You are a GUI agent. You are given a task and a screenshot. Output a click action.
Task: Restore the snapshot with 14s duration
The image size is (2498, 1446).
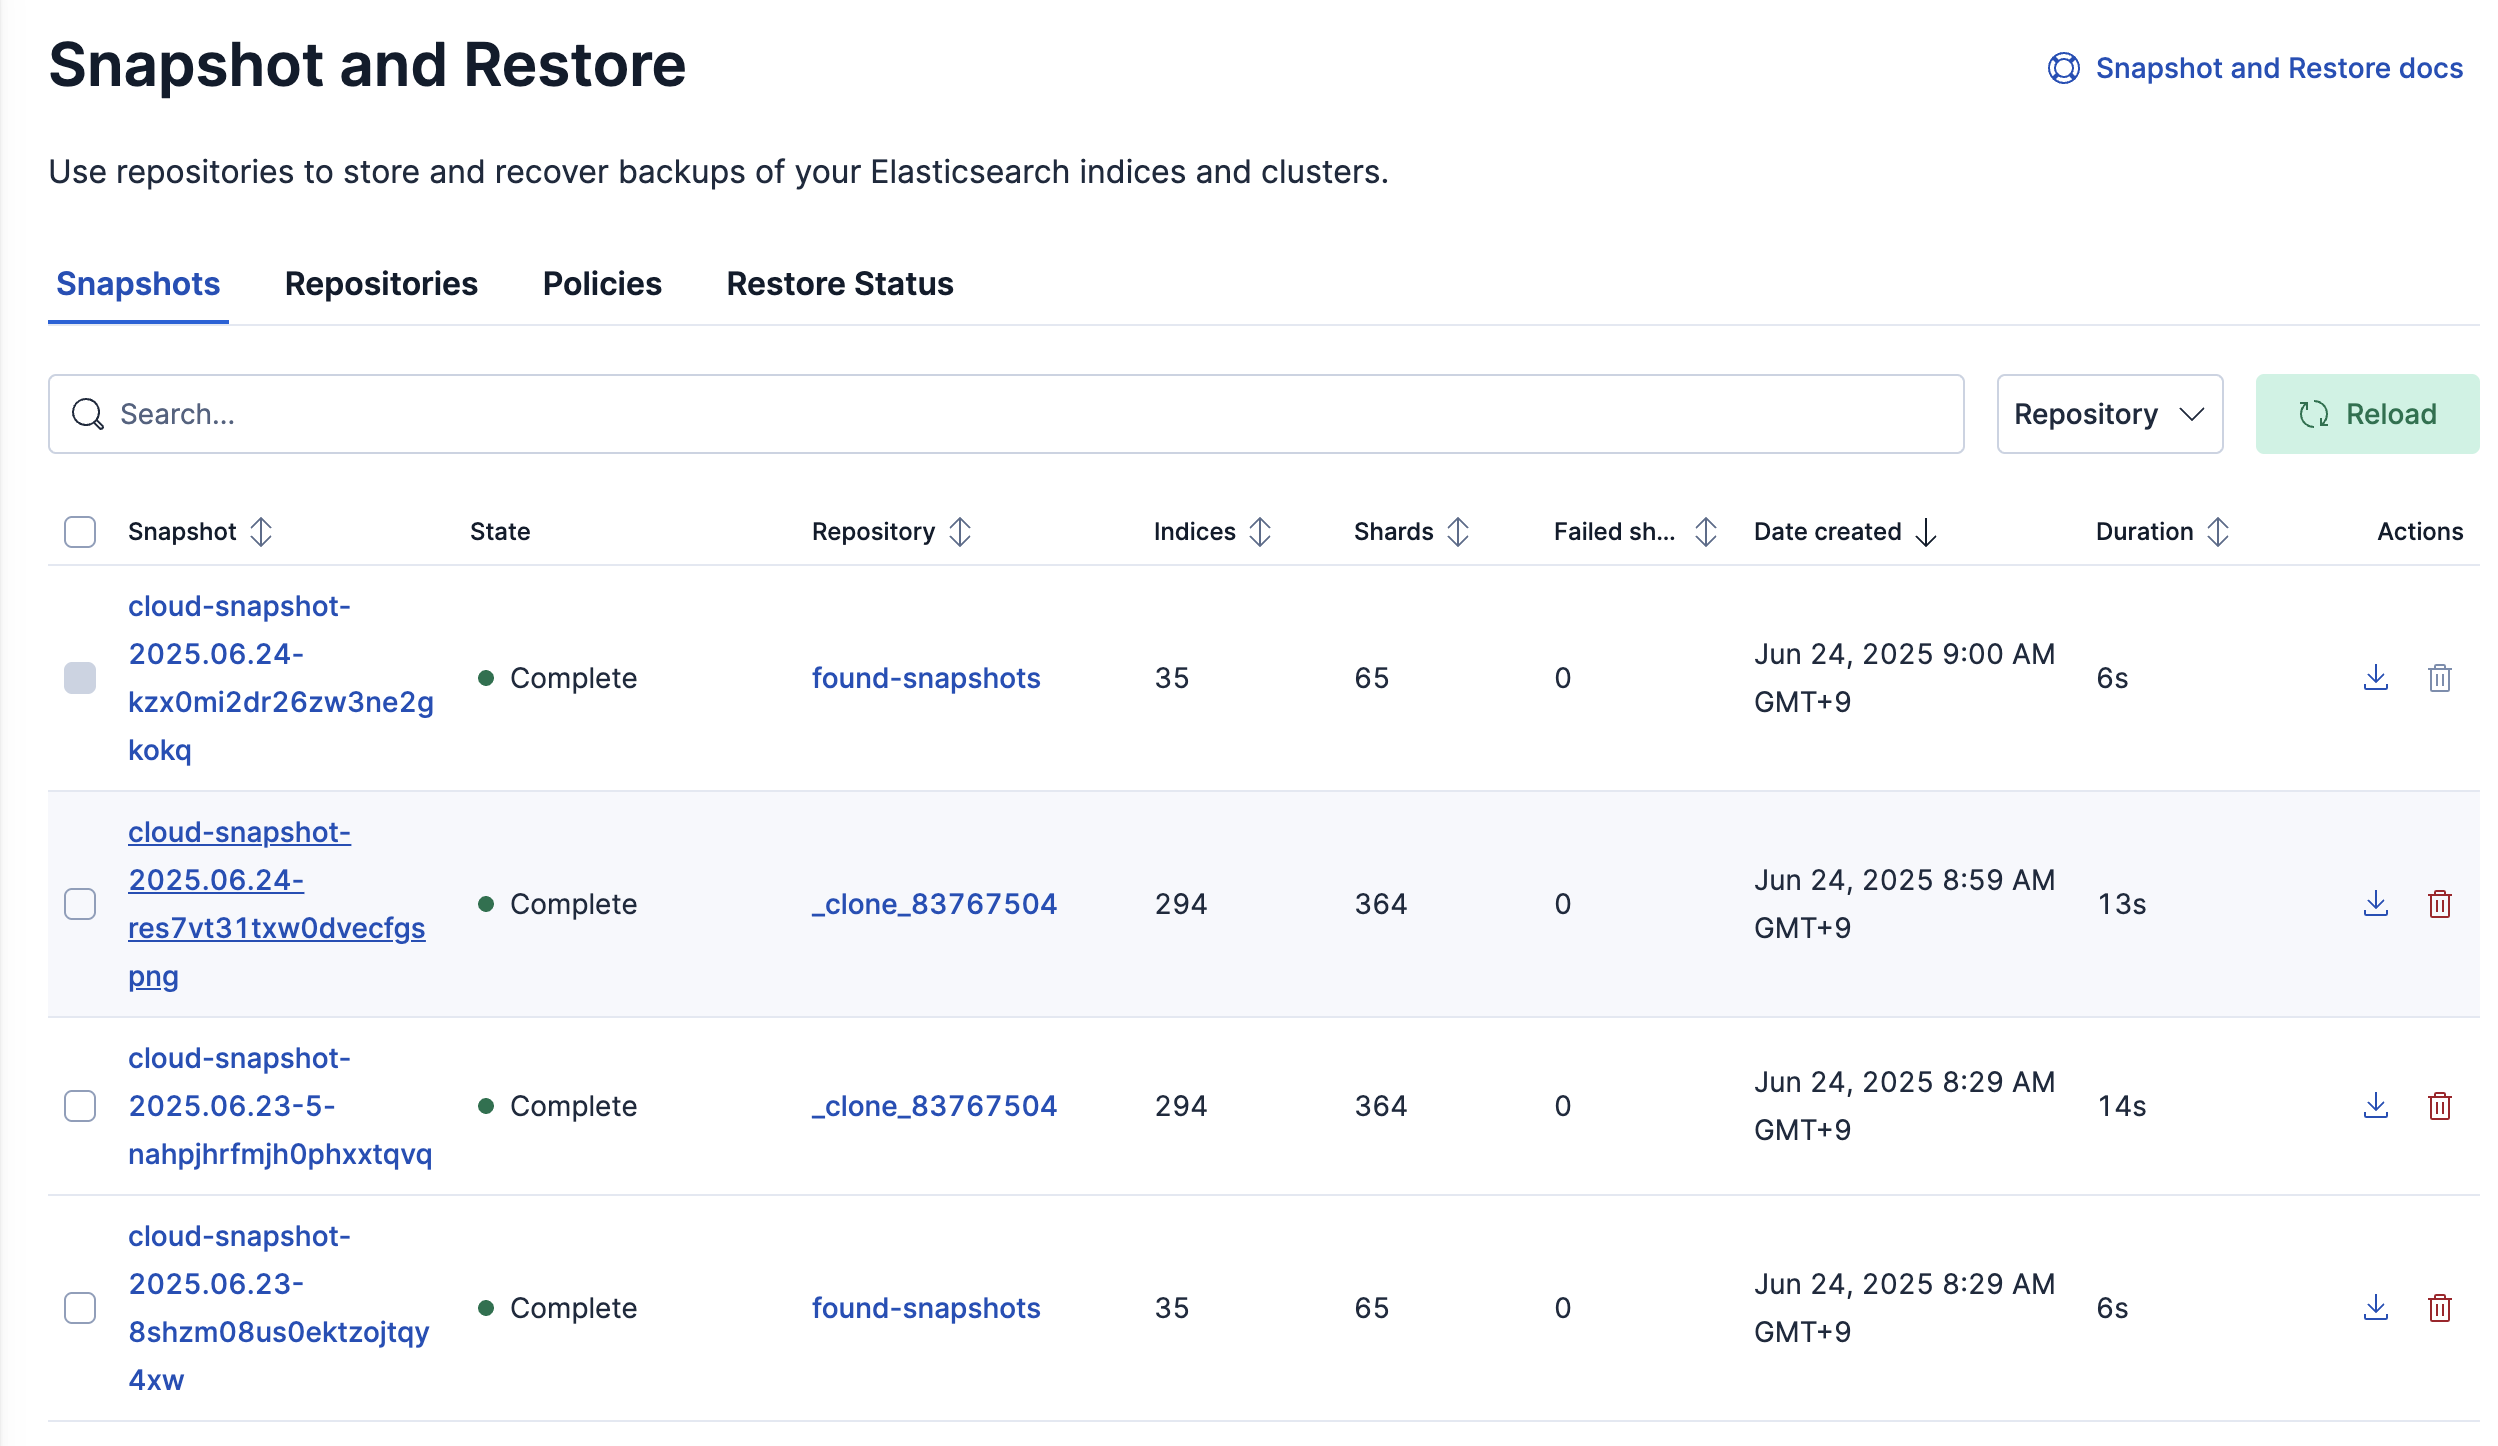tap(2375, 1106)
